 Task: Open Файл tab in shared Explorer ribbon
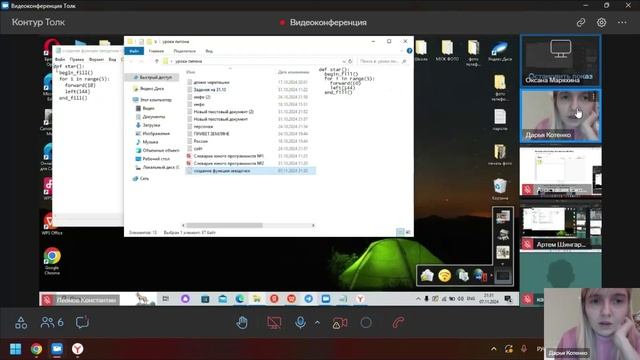pos(134,51)
